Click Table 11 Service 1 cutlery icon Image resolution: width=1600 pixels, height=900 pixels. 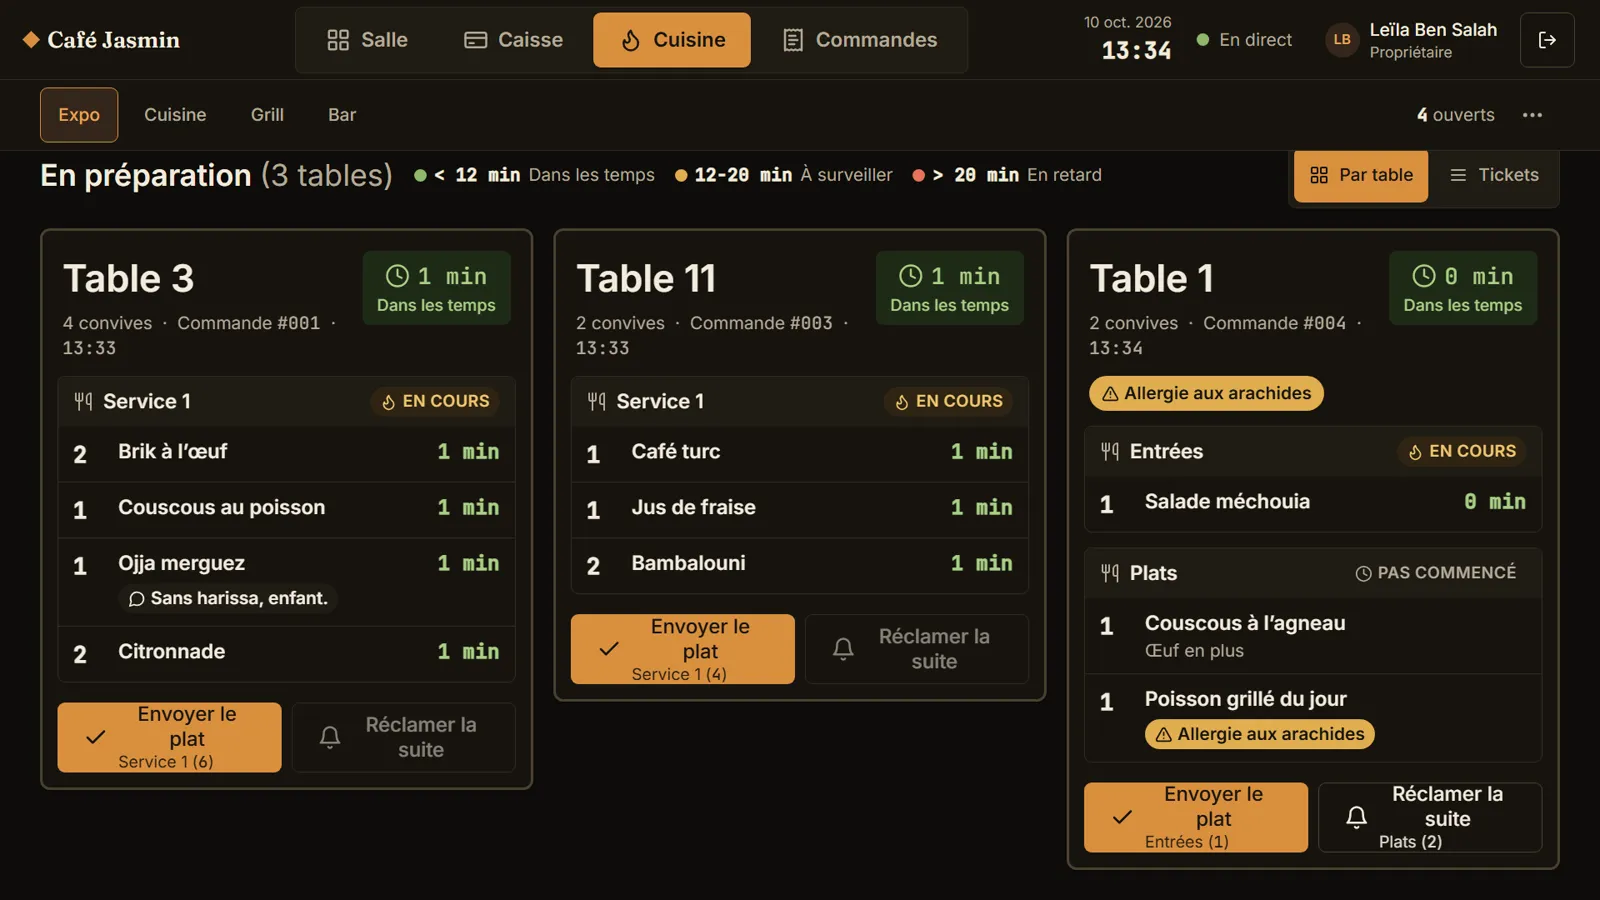coord(597,401)
